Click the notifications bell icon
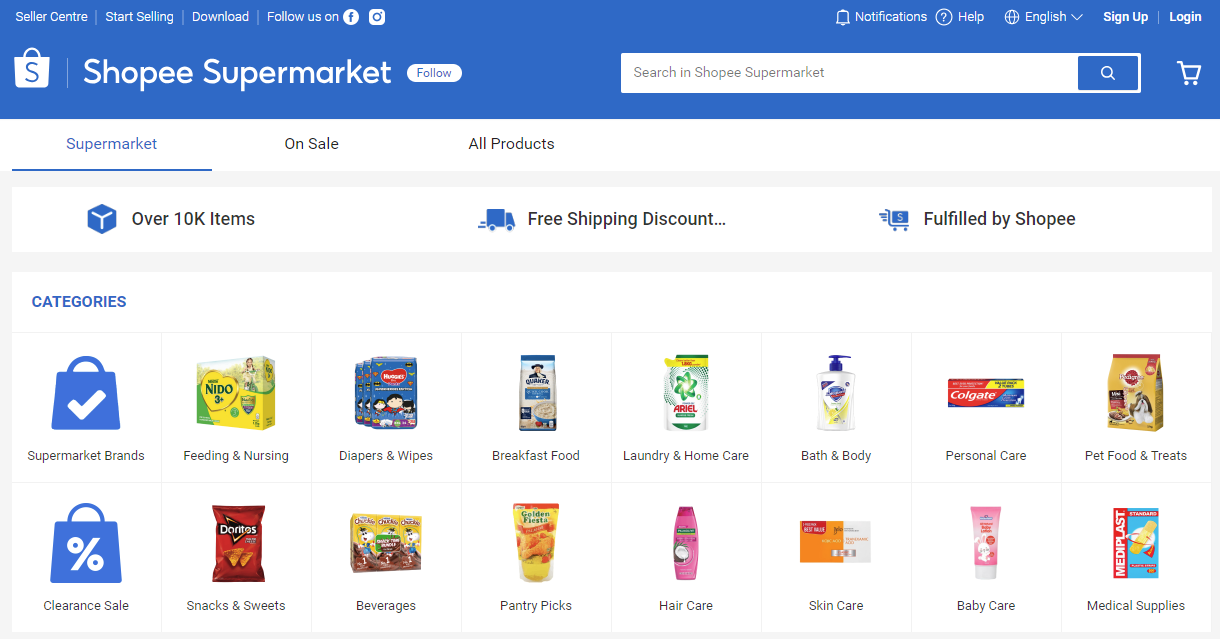1220x639 pixels. click(x=841, y=16)
